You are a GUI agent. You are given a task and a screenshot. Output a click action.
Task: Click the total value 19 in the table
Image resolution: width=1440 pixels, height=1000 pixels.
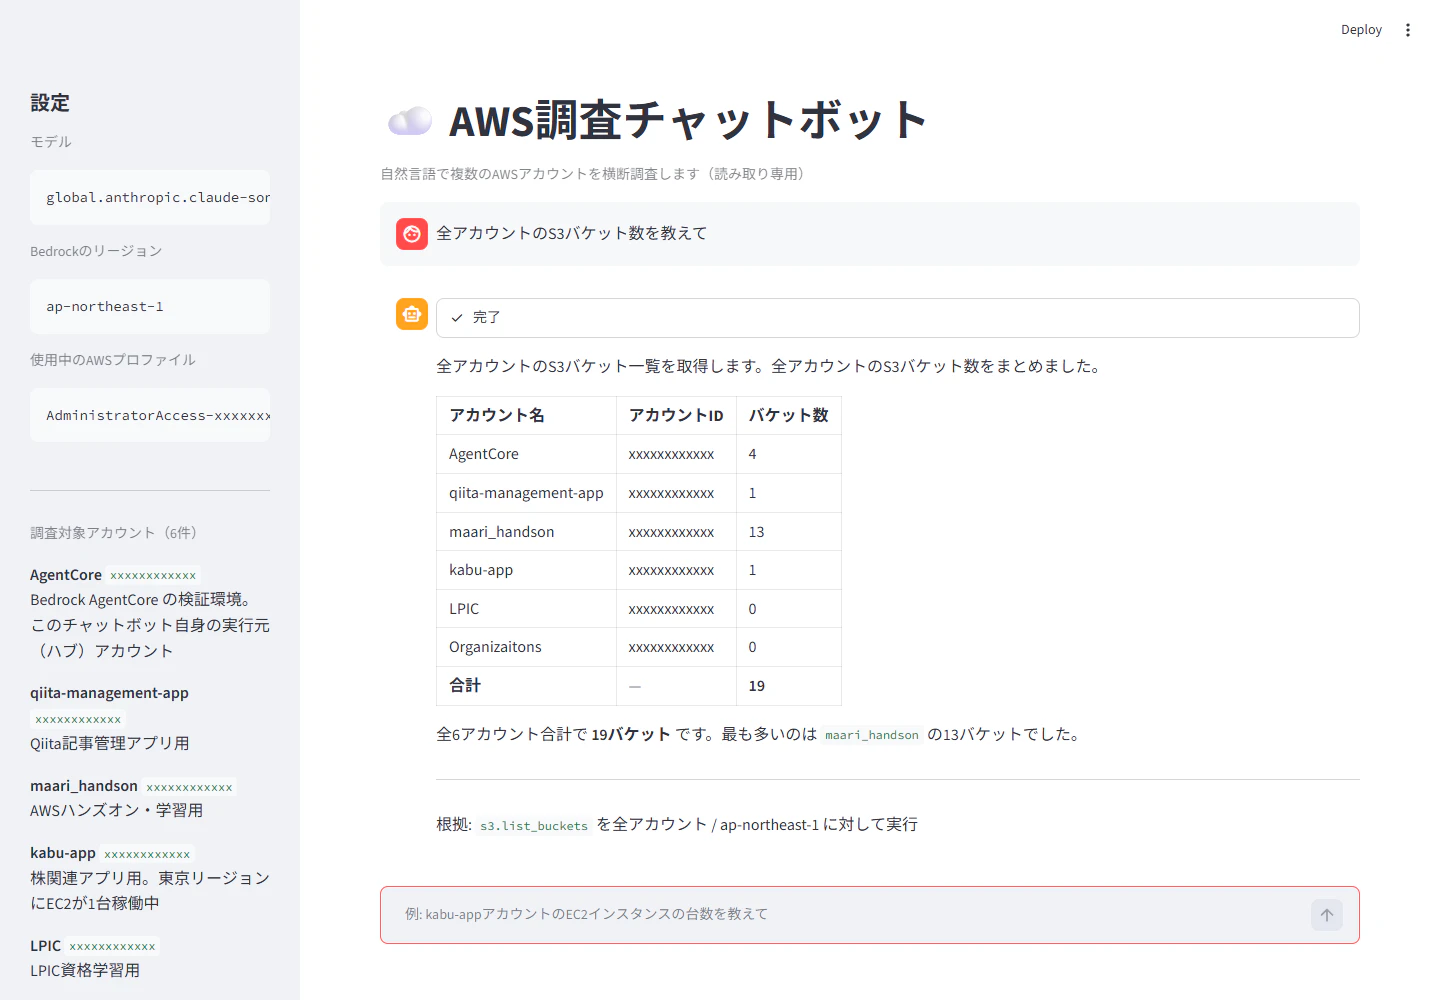[x=757, y=686]
